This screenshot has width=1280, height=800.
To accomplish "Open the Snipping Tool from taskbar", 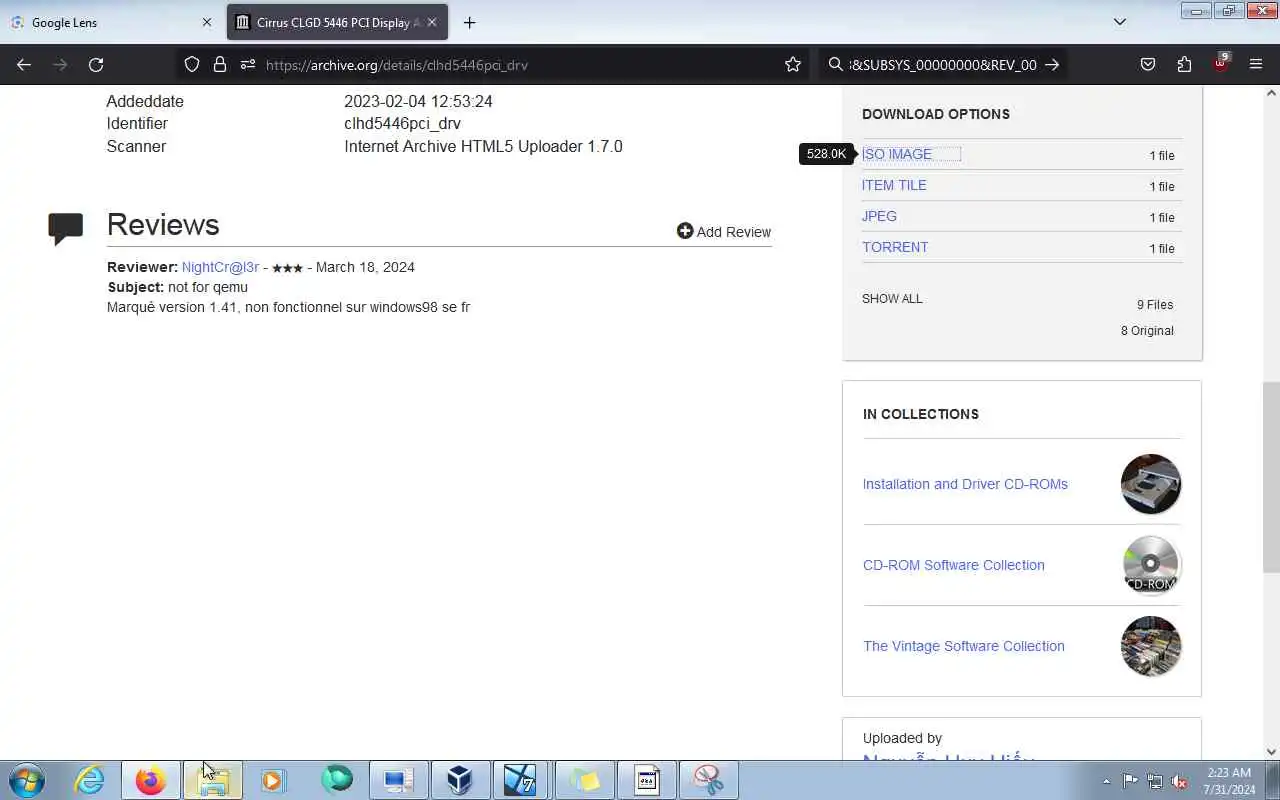I will [x=709, y=780].
